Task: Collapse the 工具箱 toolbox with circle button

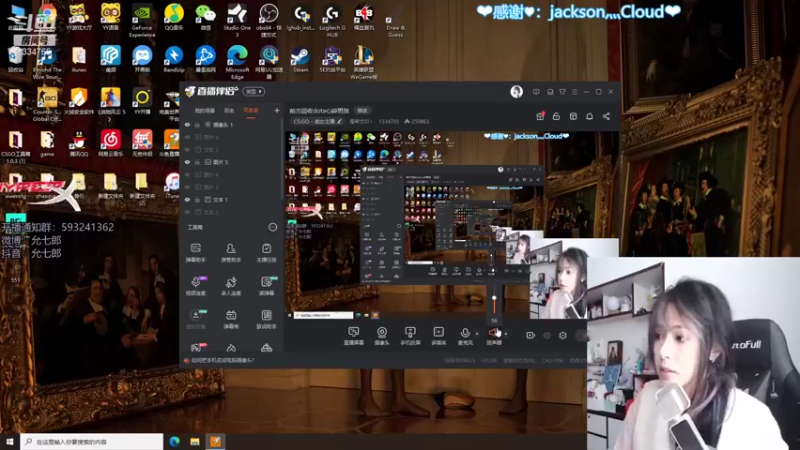Action: (273, 227)
